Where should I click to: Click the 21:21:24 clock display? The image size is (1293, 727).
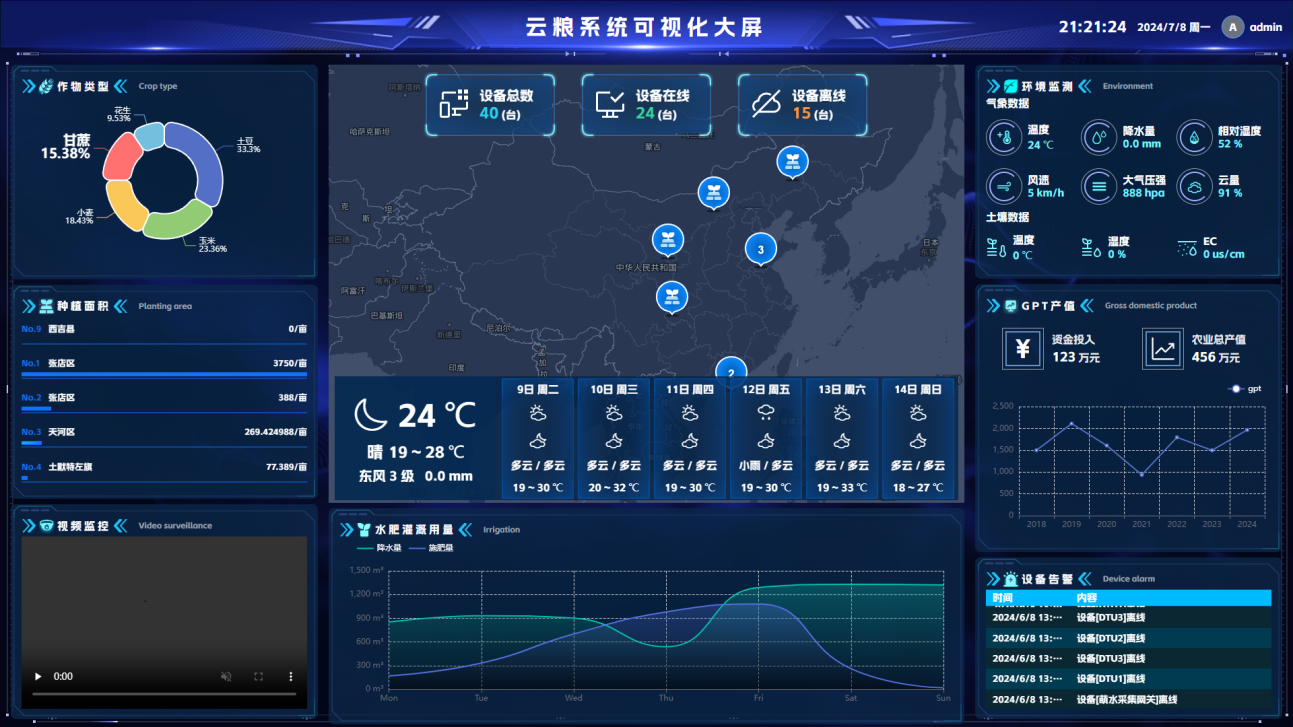[x=1093, y=27]
